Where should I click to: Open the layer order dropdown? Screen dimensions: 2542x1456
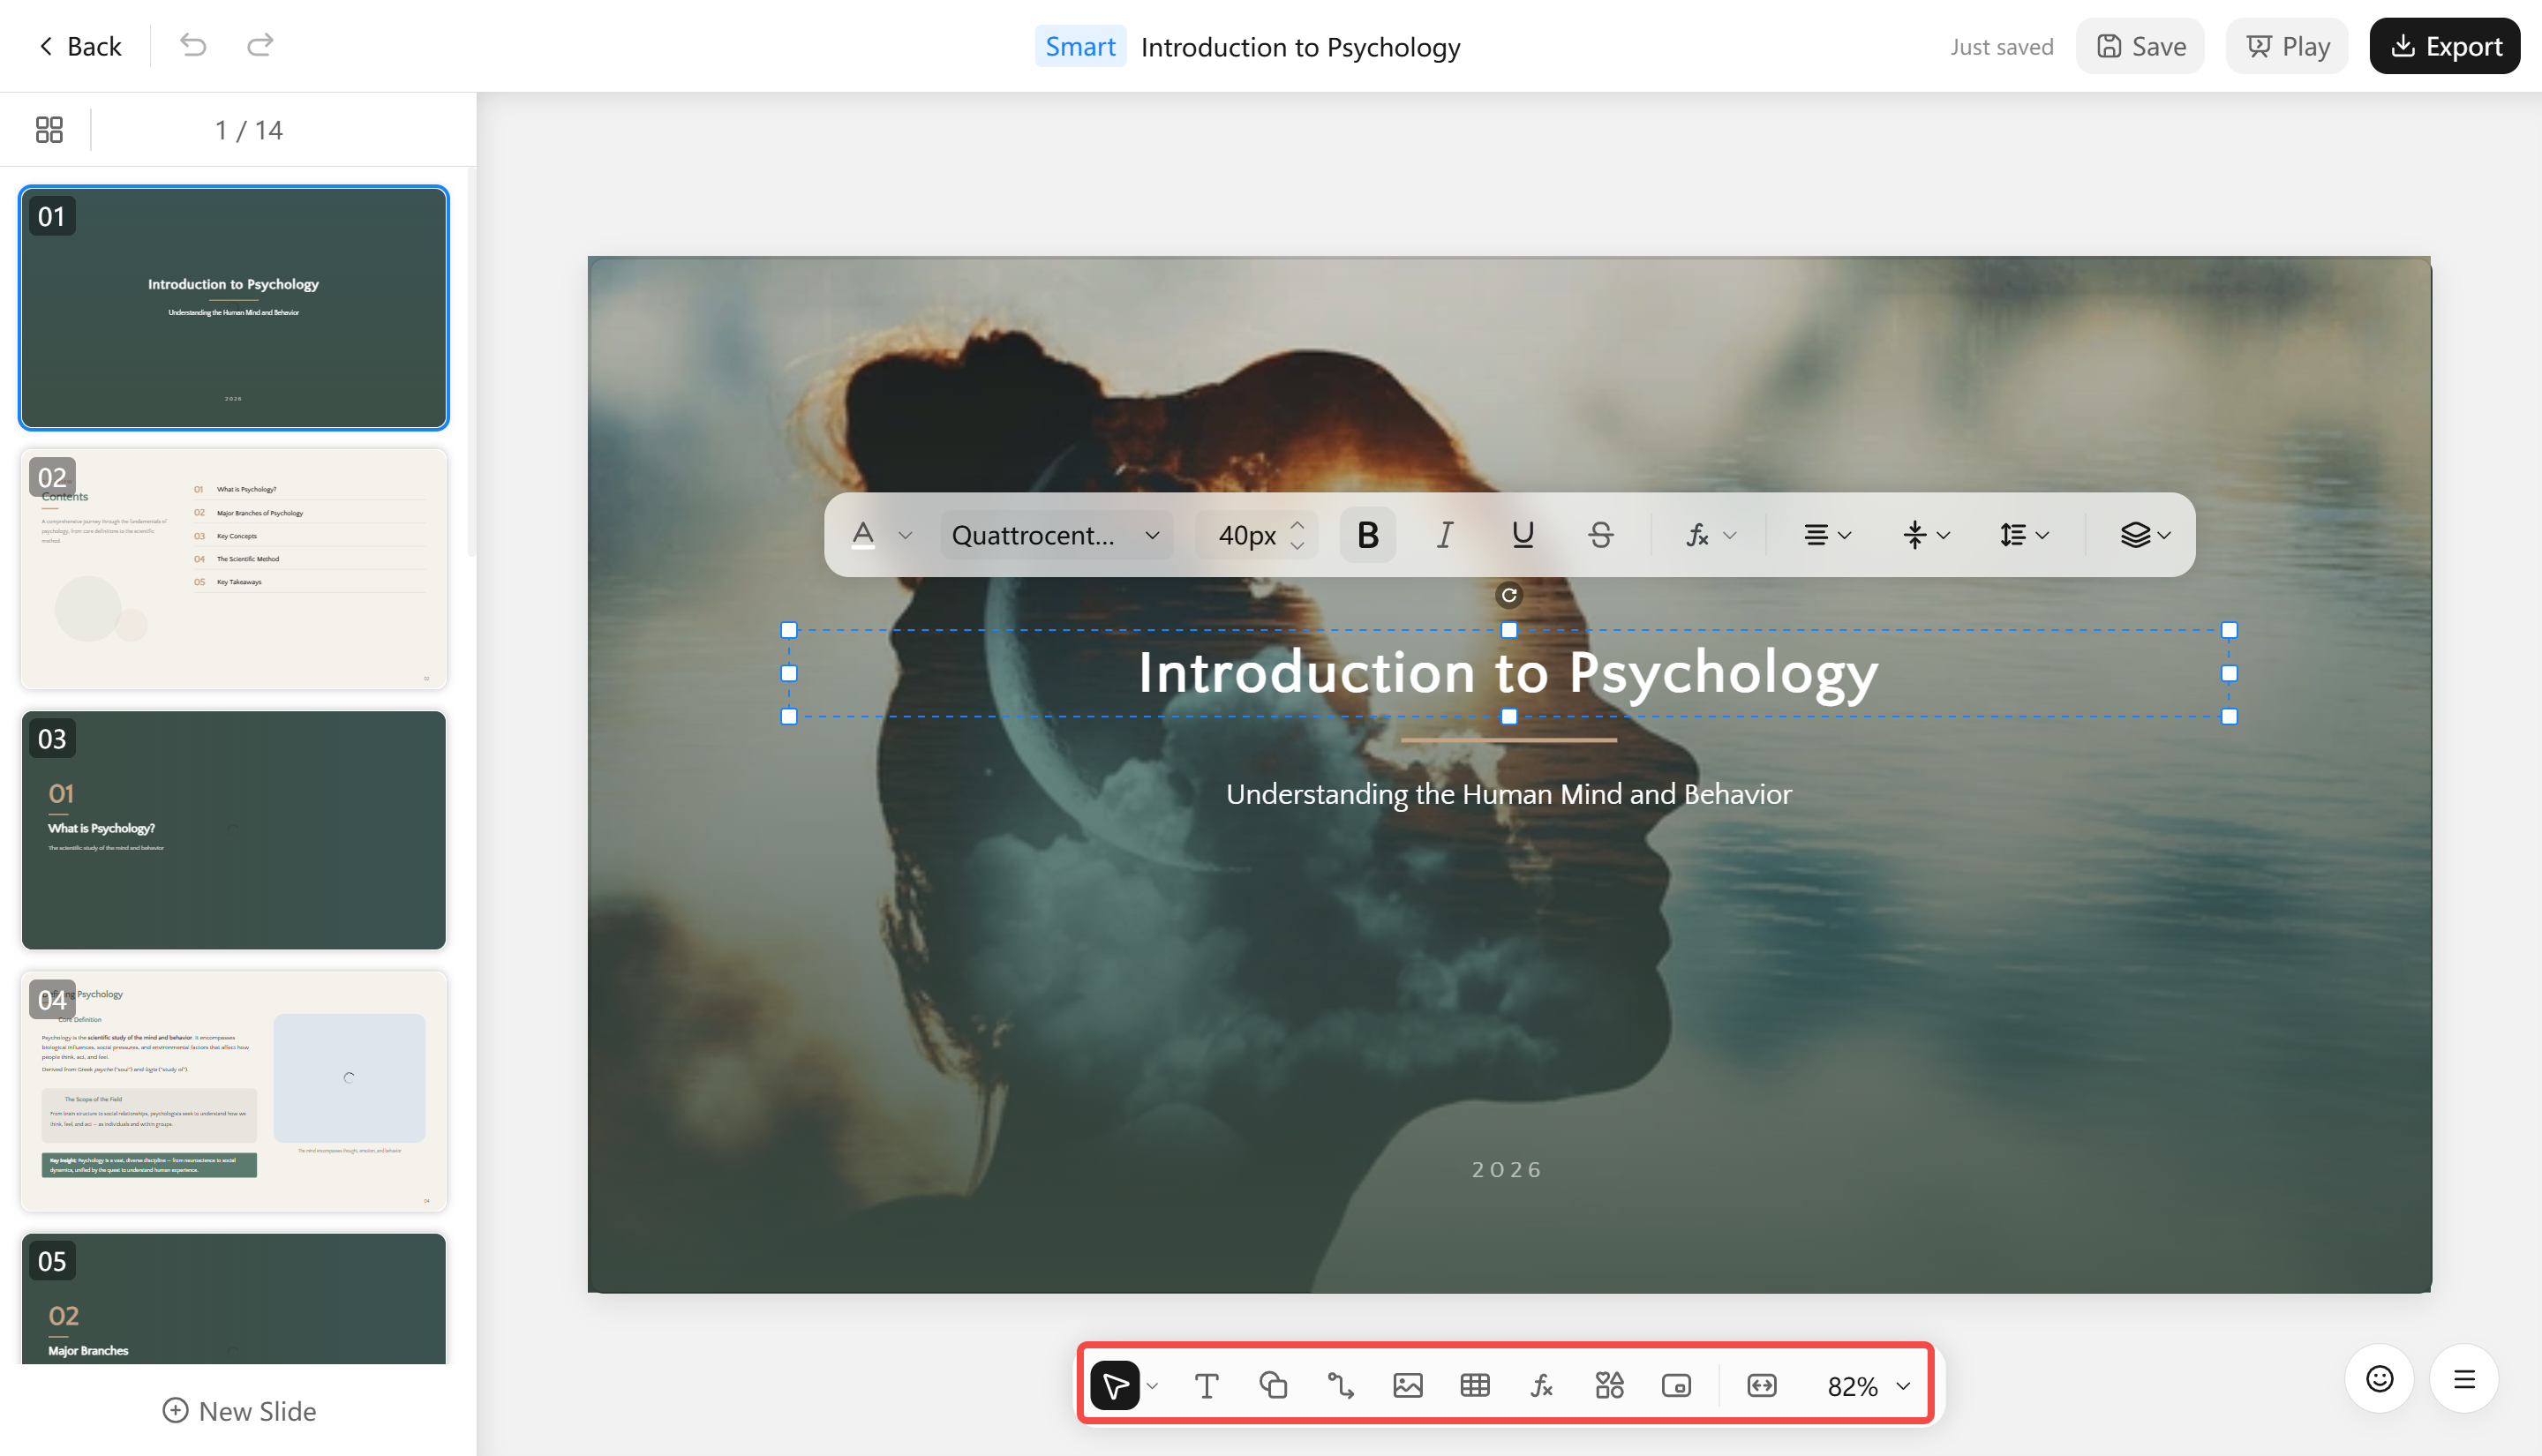(x=2145, y=535)
